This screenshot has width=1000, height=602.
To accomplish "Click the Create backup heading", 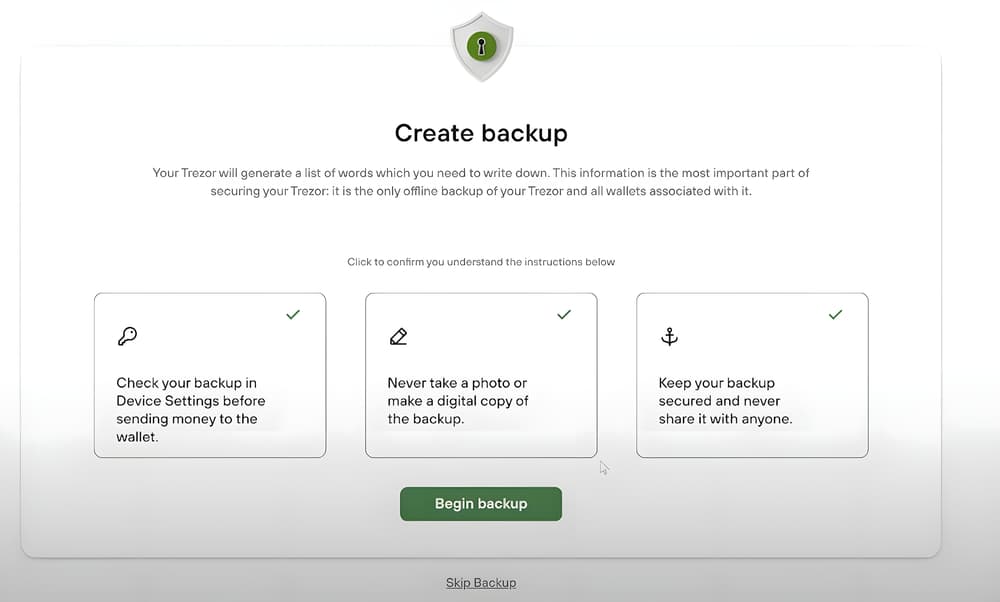I will point(481,133).
